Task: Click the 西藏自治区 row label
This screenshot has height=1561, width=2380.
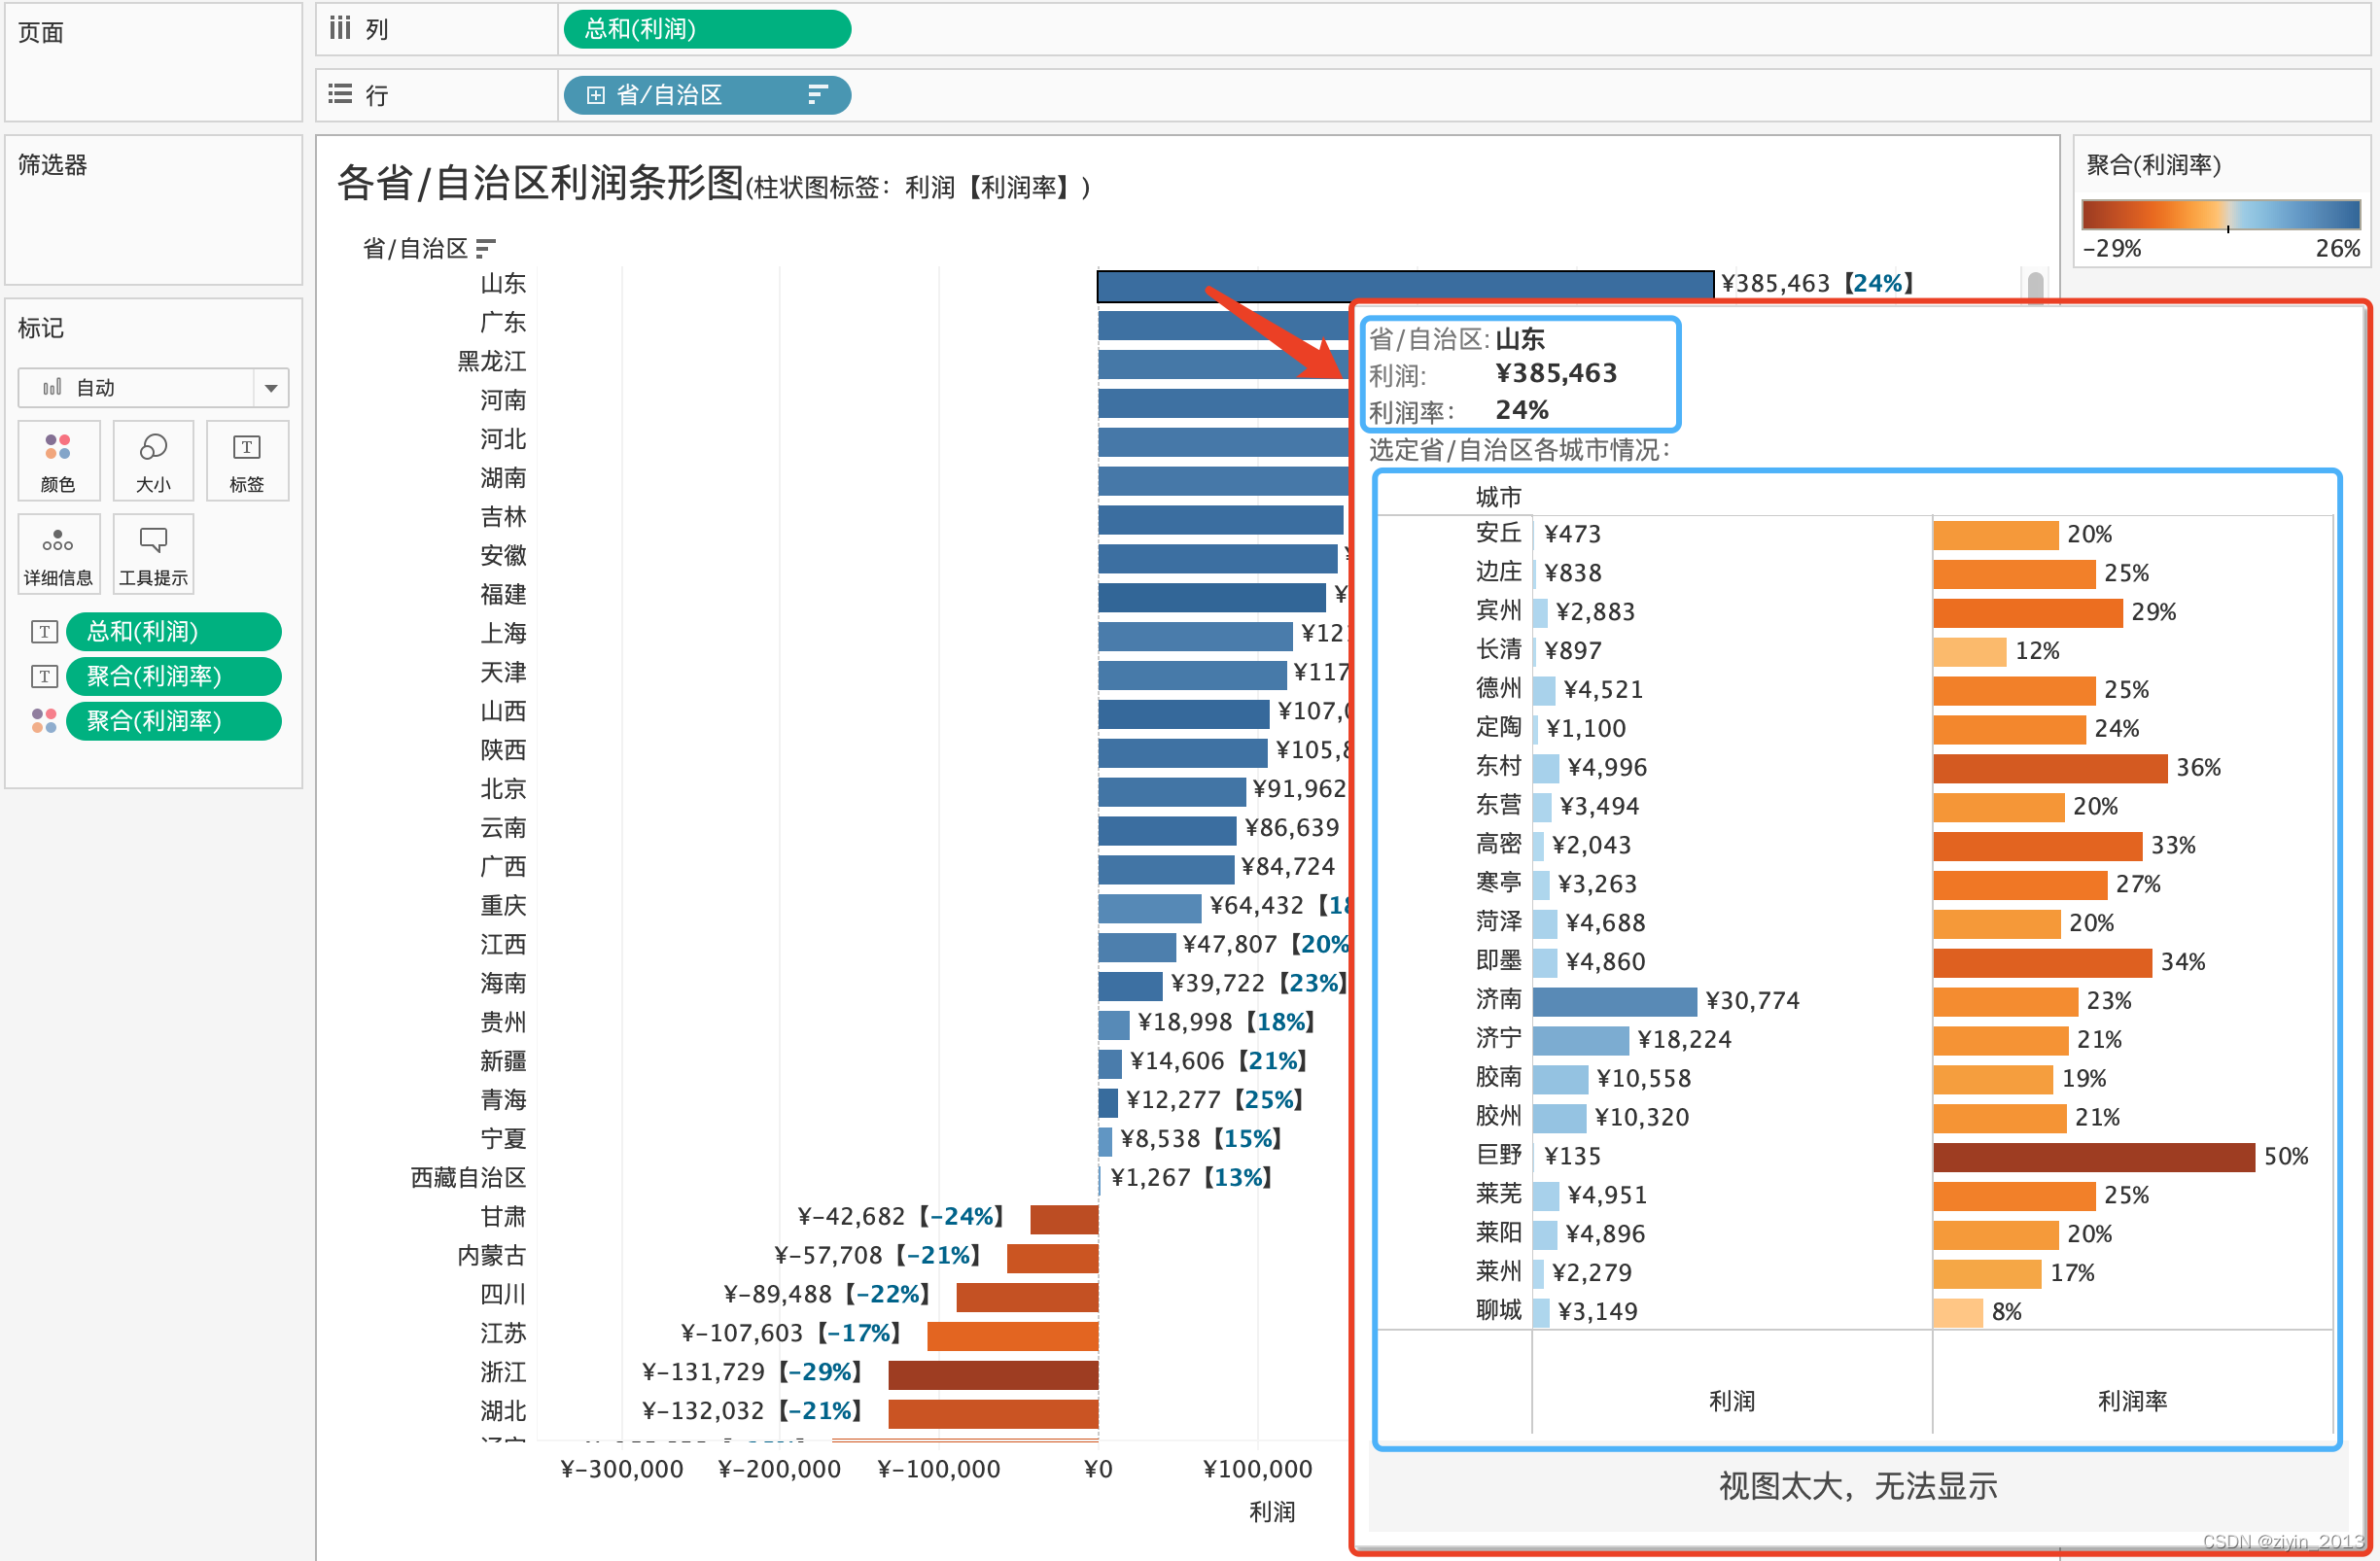Action: click(x=468, y=1177)
